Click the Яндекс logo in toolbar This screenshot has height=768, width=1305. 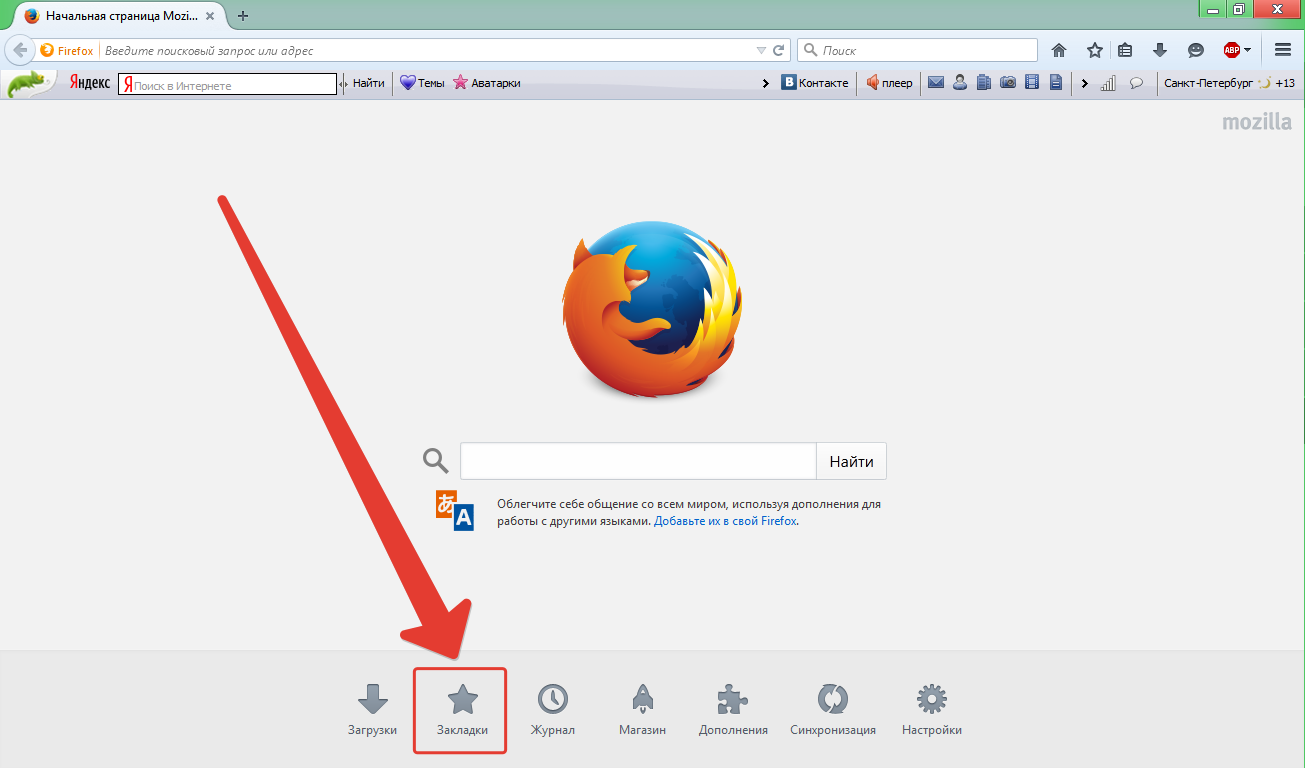[90, 84]
